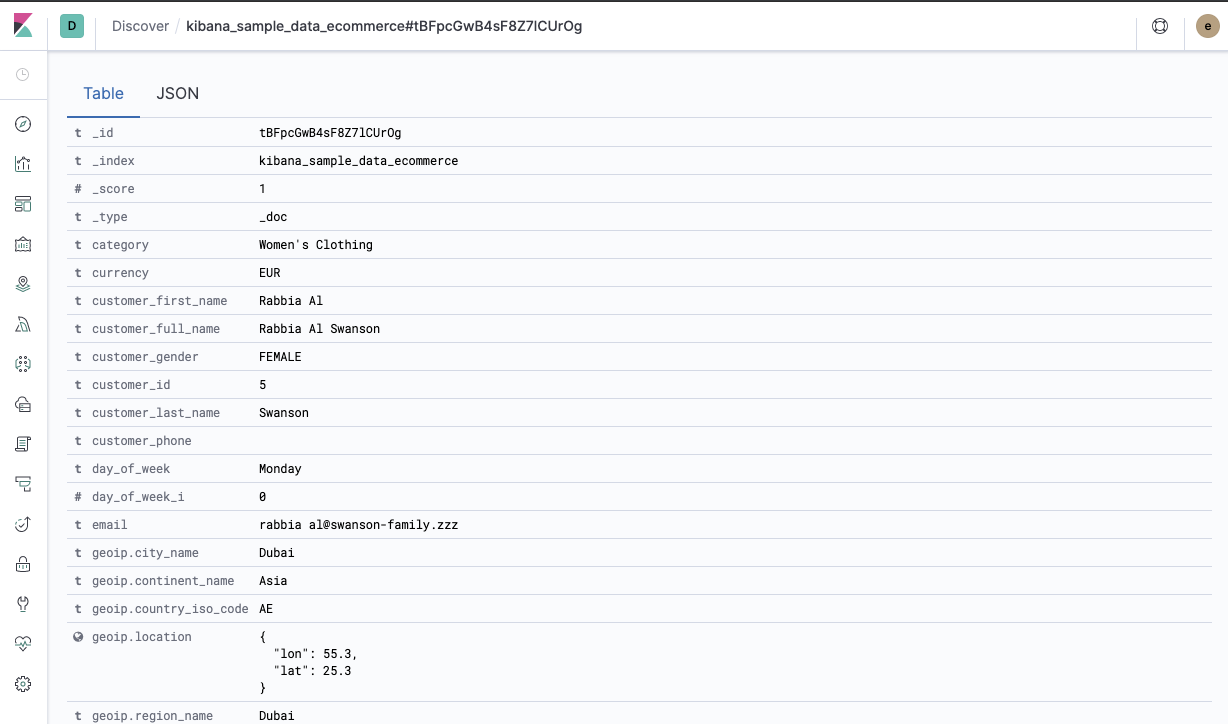
Task: Click the number type icon beside _score
Action: pyautogui.click(x=78, y=189)
